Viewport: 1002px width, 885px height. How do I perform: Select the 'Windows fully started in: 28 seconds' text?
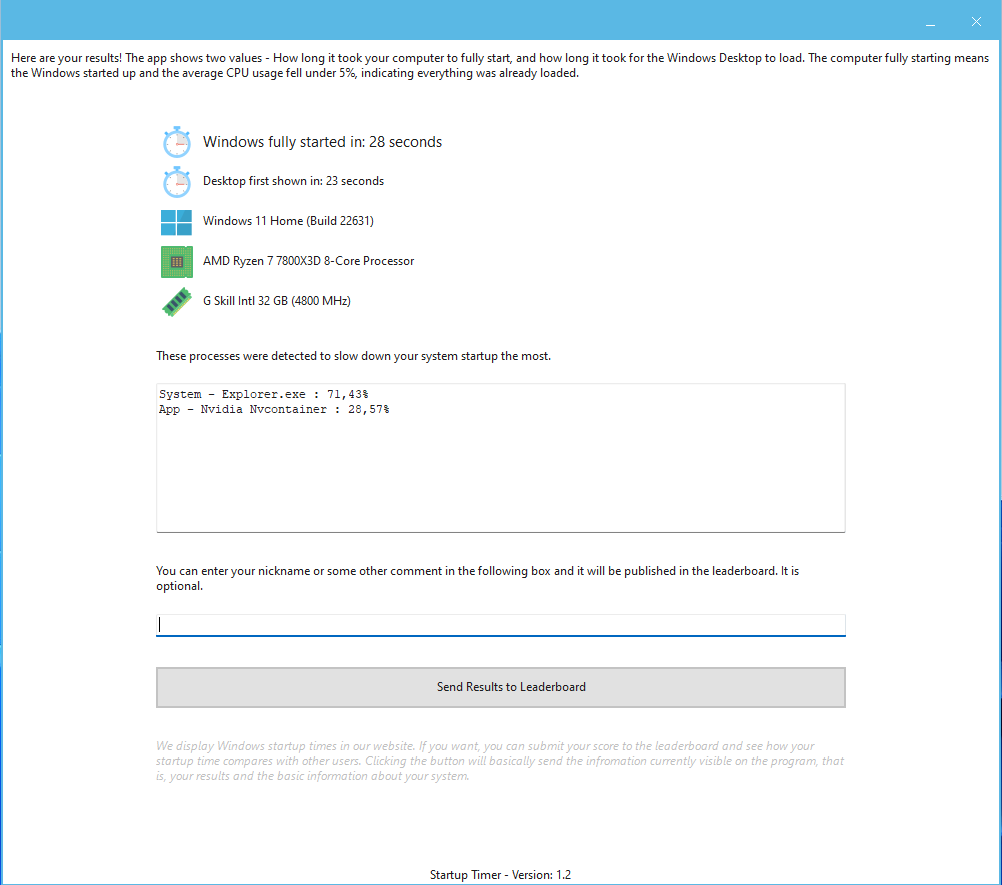click(322, 142)
